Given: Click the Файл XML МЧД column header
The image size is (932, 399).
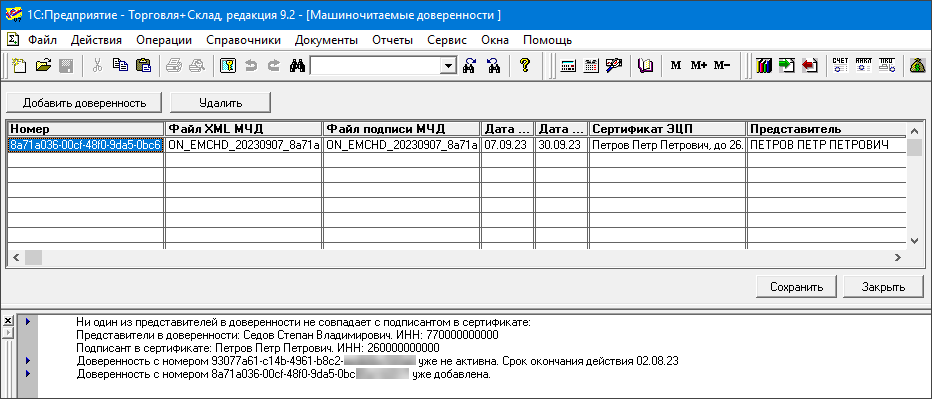Looking at the screenshot, I should point(244,129).
